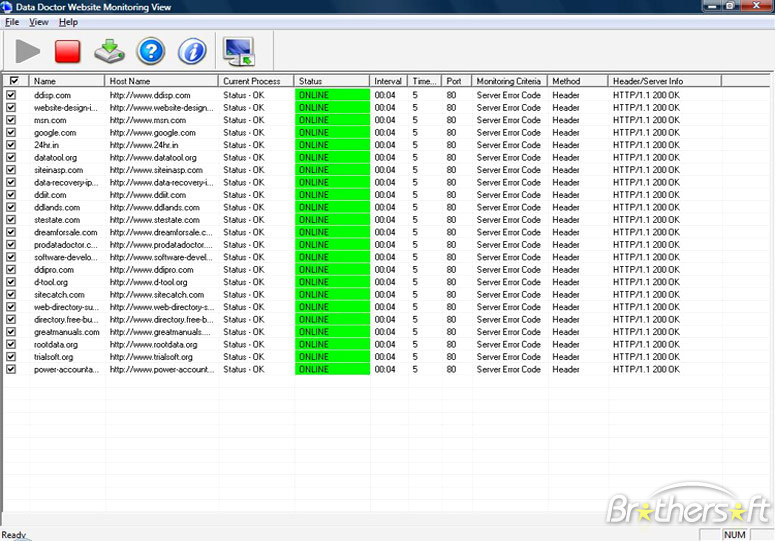Open help via blue question mark icon
Screen dimensions: 775x541
tap(151, 51)
